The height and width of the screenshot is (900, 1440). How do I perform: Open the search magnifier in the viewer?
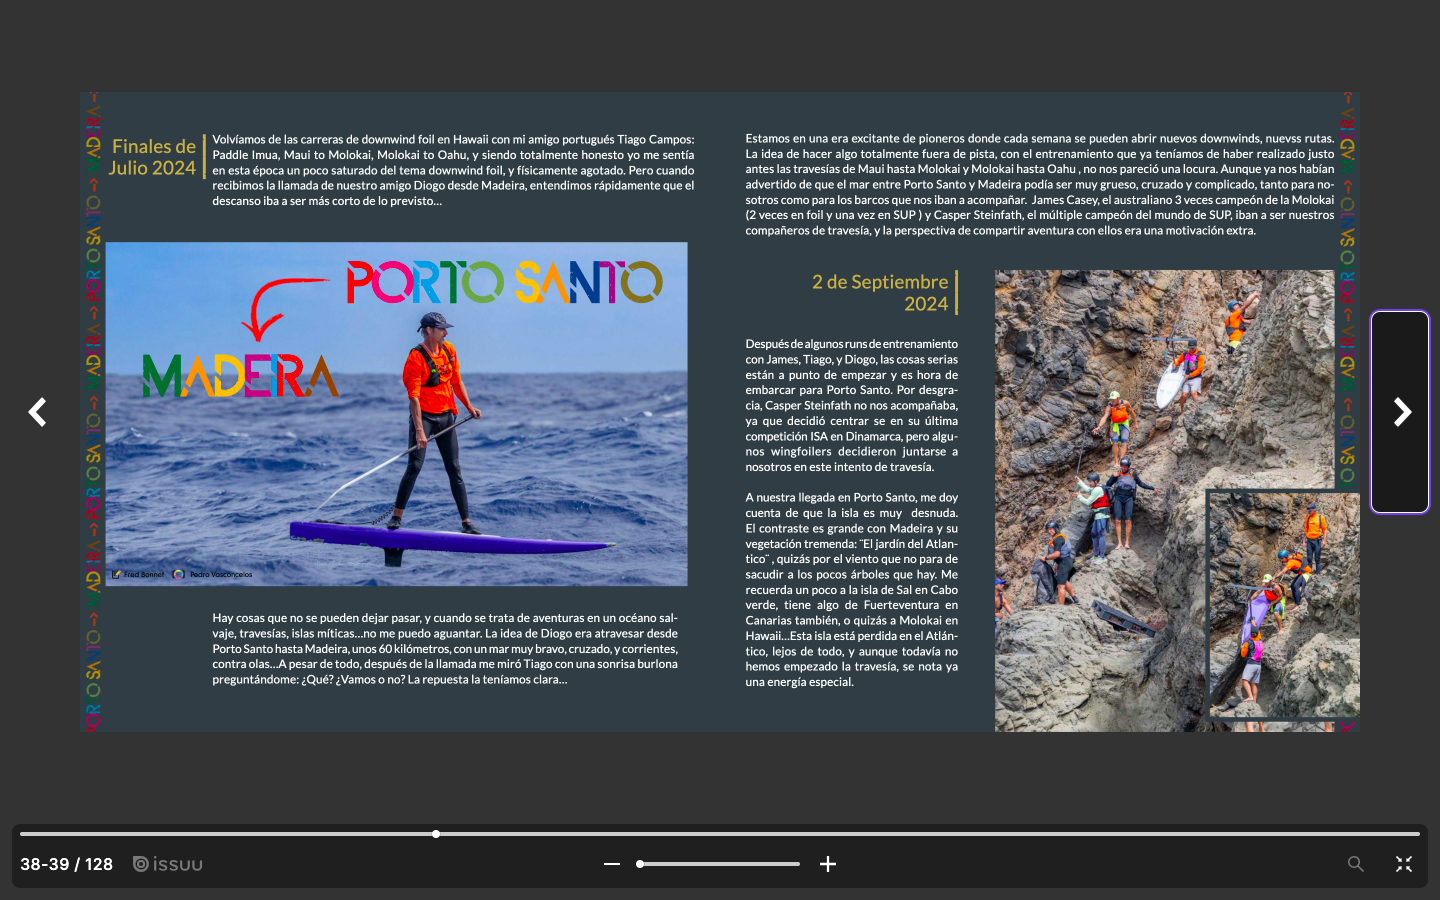click(1355, 864)
